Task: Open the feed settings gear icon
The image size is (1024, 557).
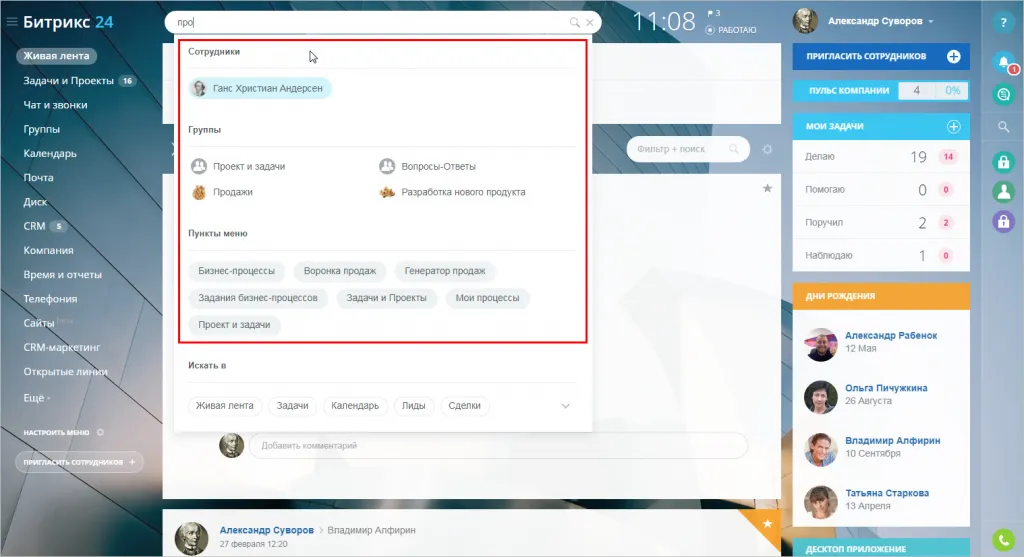Action: tap(767, 149)
